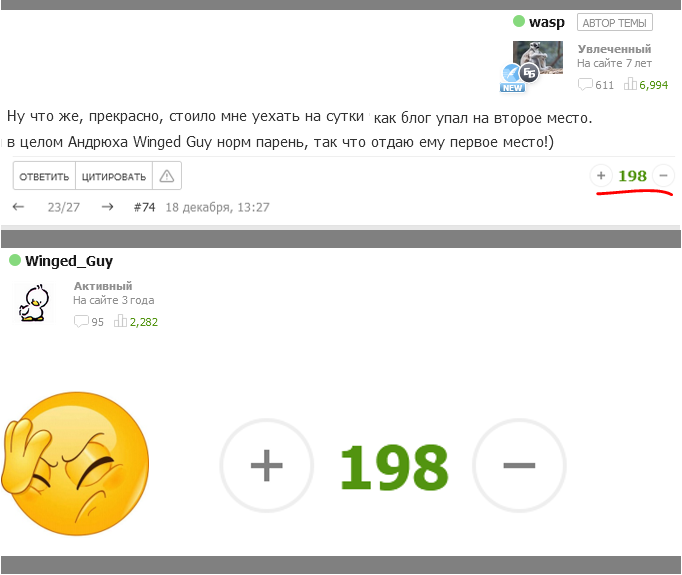
Task: Click the ЦИТИРОВАТЬ quote button
Action: (x=114, y=176)
